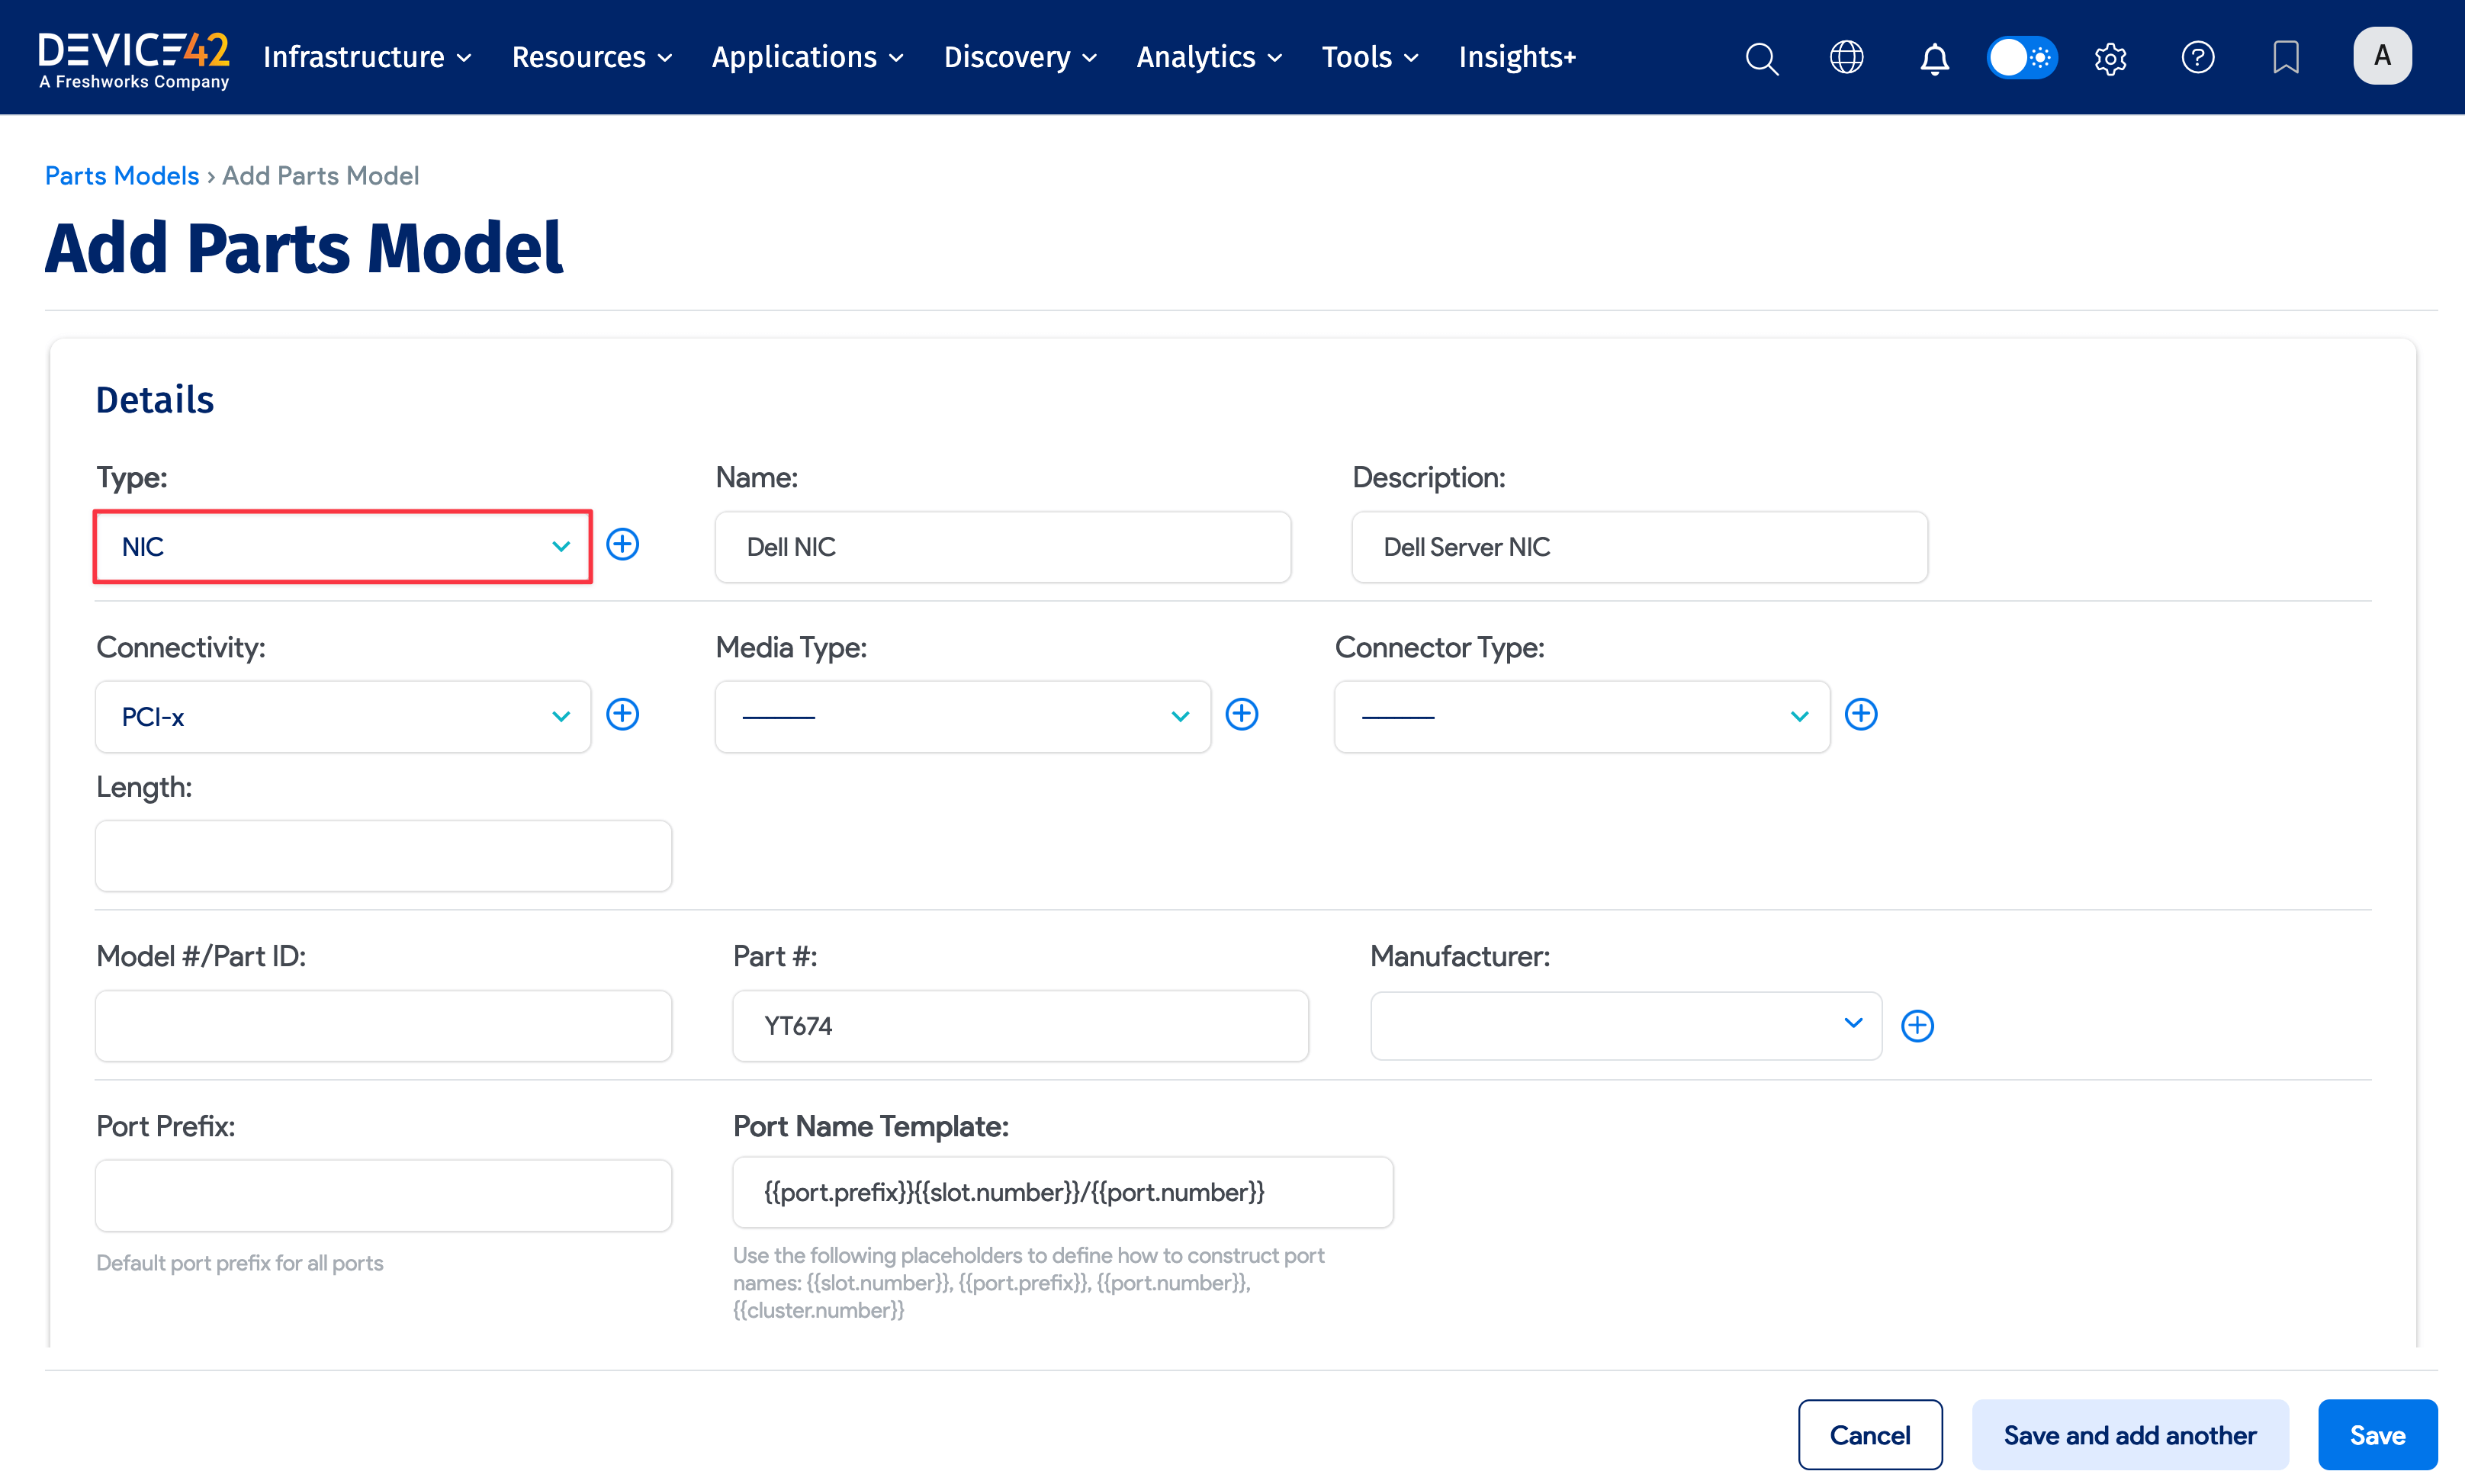The width and height of the screenshot is (2465, 1484).
Task: Open the Type dropdown showing NIC
Action: [343, 547]
